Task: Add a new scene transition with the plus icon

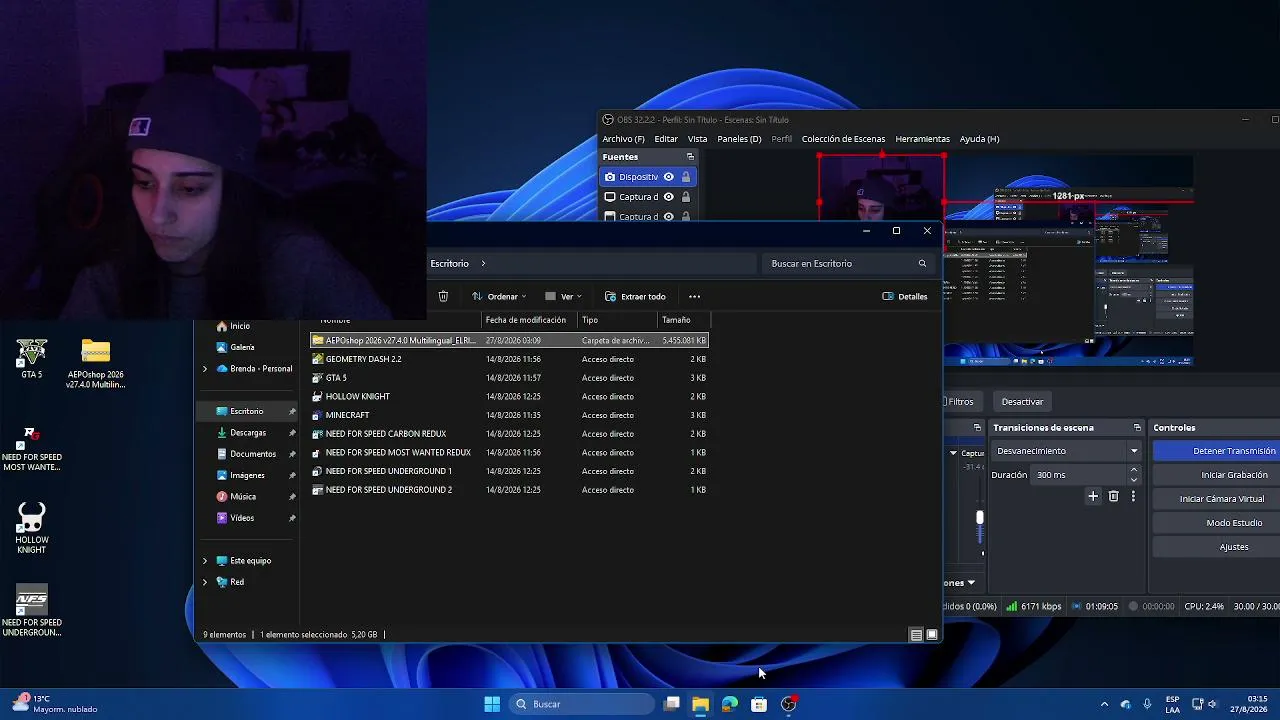Action: coord(1093,496)
